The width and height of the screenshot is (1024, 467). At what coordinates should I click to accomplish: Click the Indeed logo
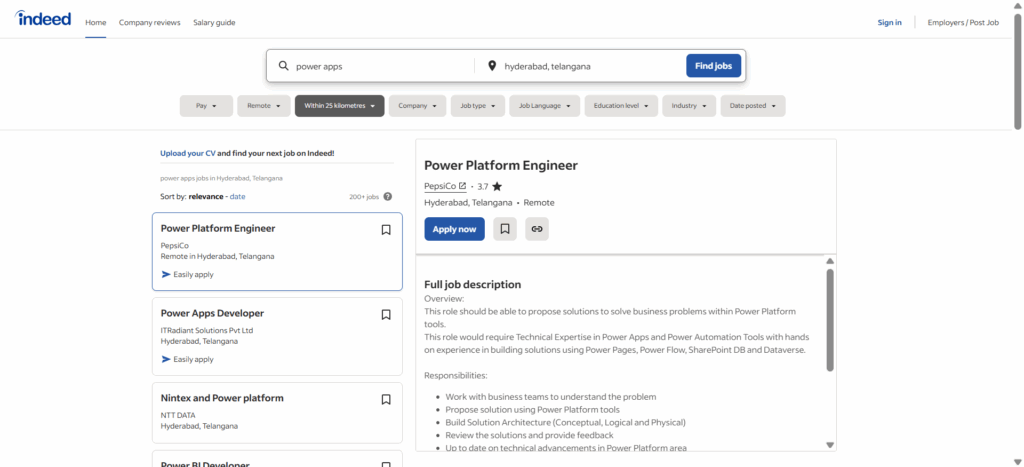[43, 19]
